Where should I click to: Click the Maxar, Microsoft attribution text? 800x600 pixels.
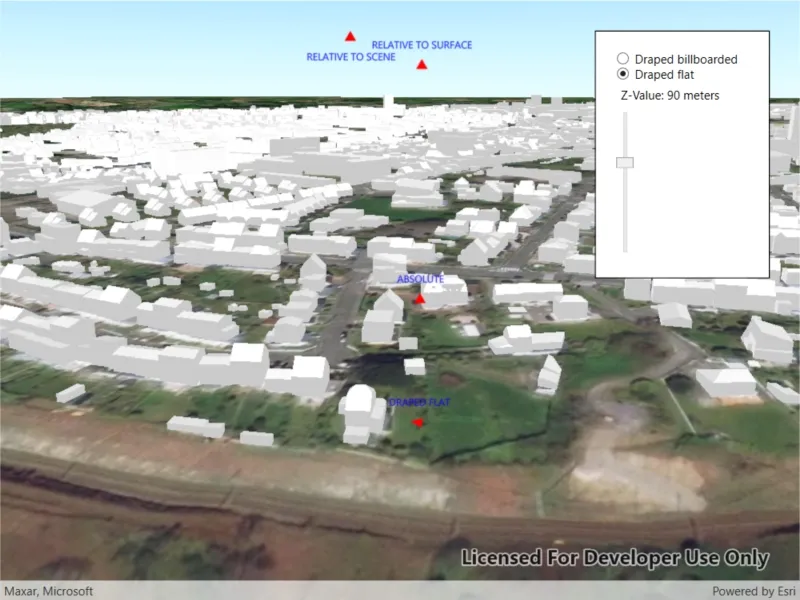48,591
